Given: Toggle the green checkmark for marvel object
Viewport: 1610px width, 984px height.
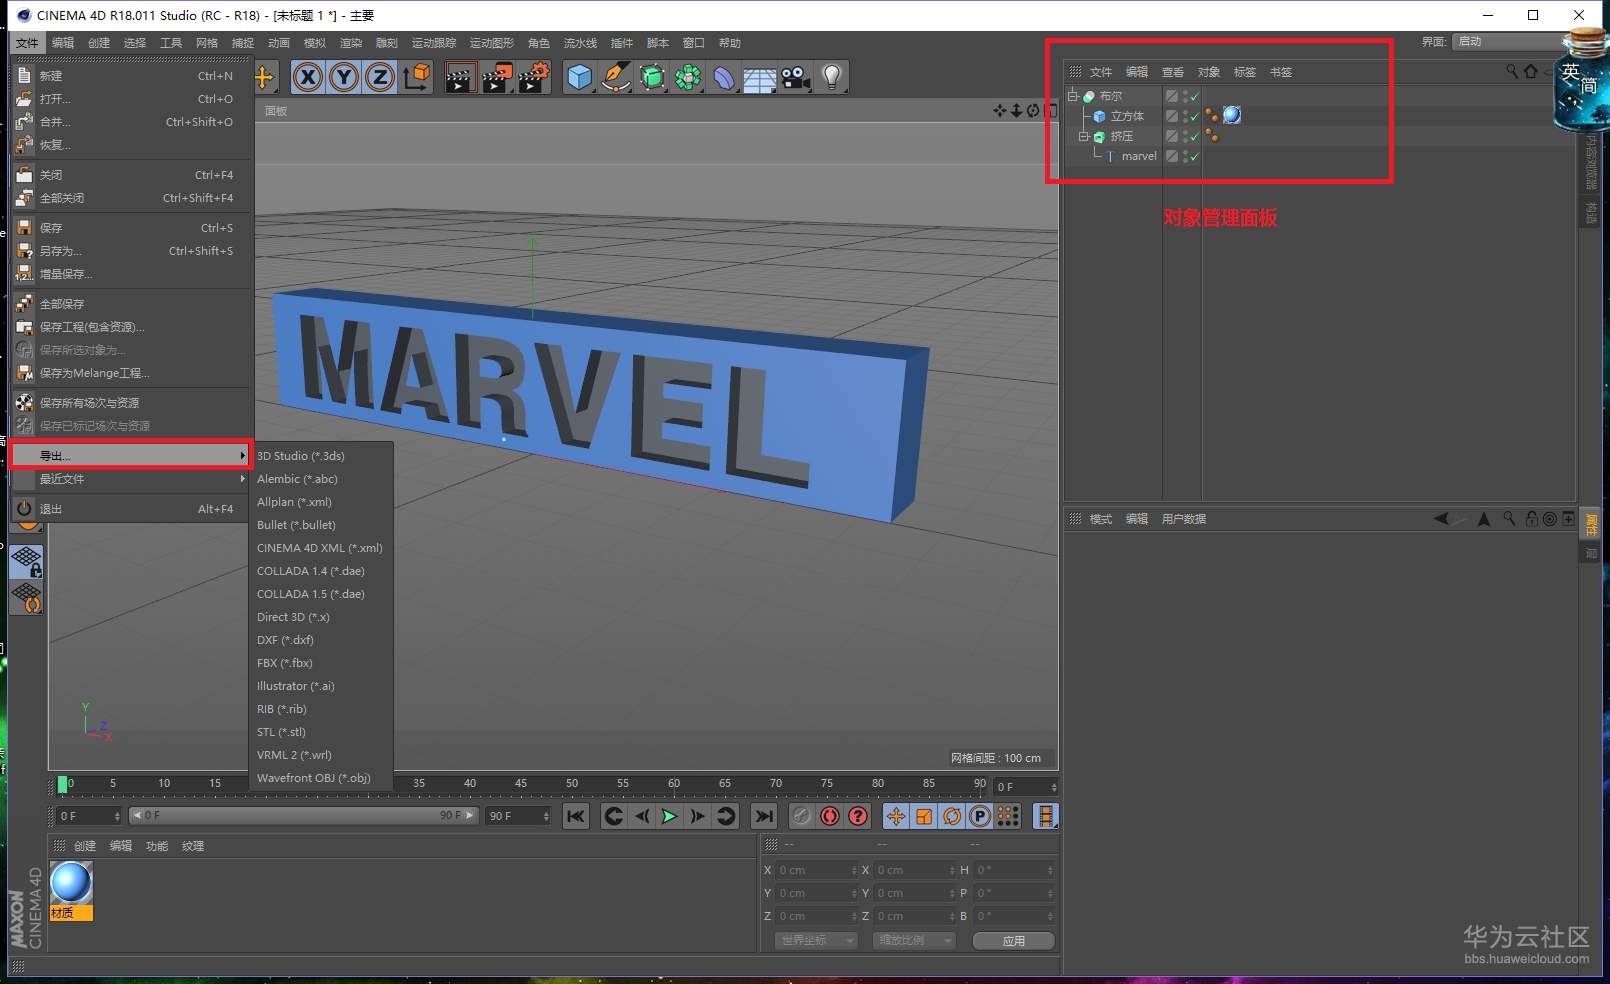Looking at the screenshot, I should tap(1194, 157).
